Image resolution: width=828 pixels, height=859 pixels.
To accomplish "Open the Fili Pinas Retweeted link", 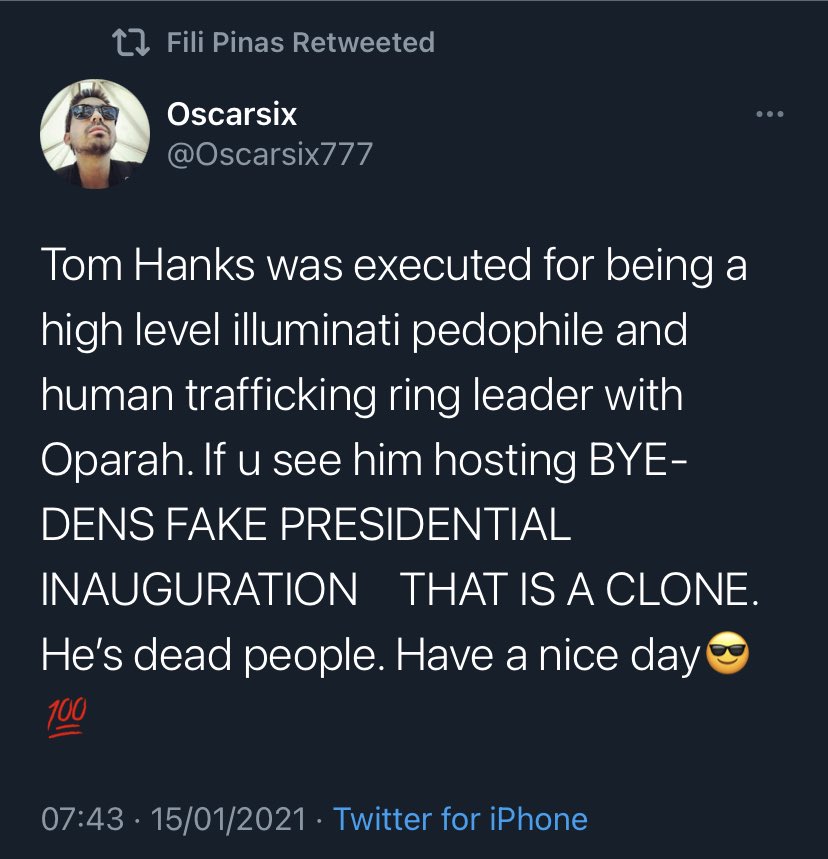I will pyautogui.click(x=300, y=43).
